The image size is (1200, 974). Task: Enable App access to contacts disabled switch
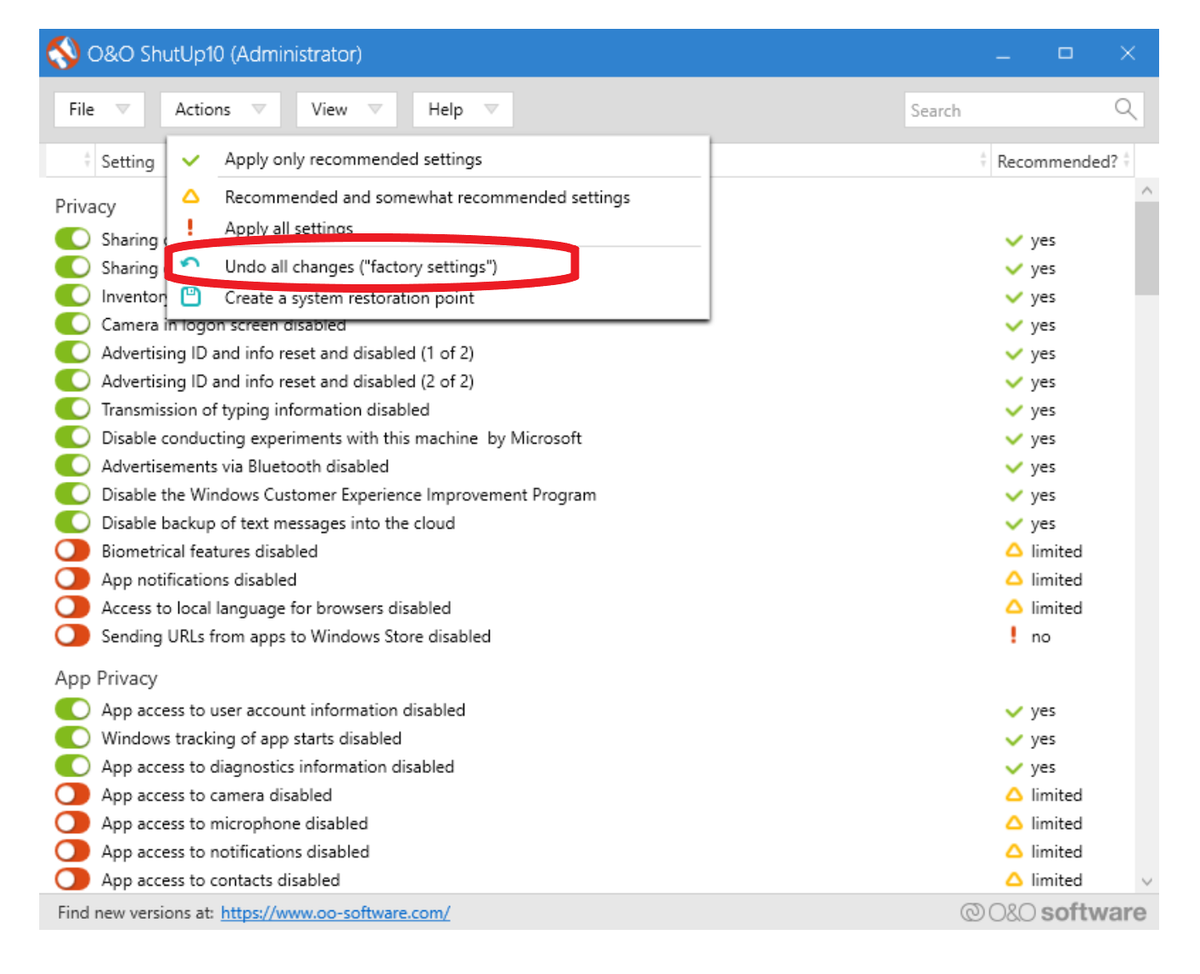coord(72,879)
